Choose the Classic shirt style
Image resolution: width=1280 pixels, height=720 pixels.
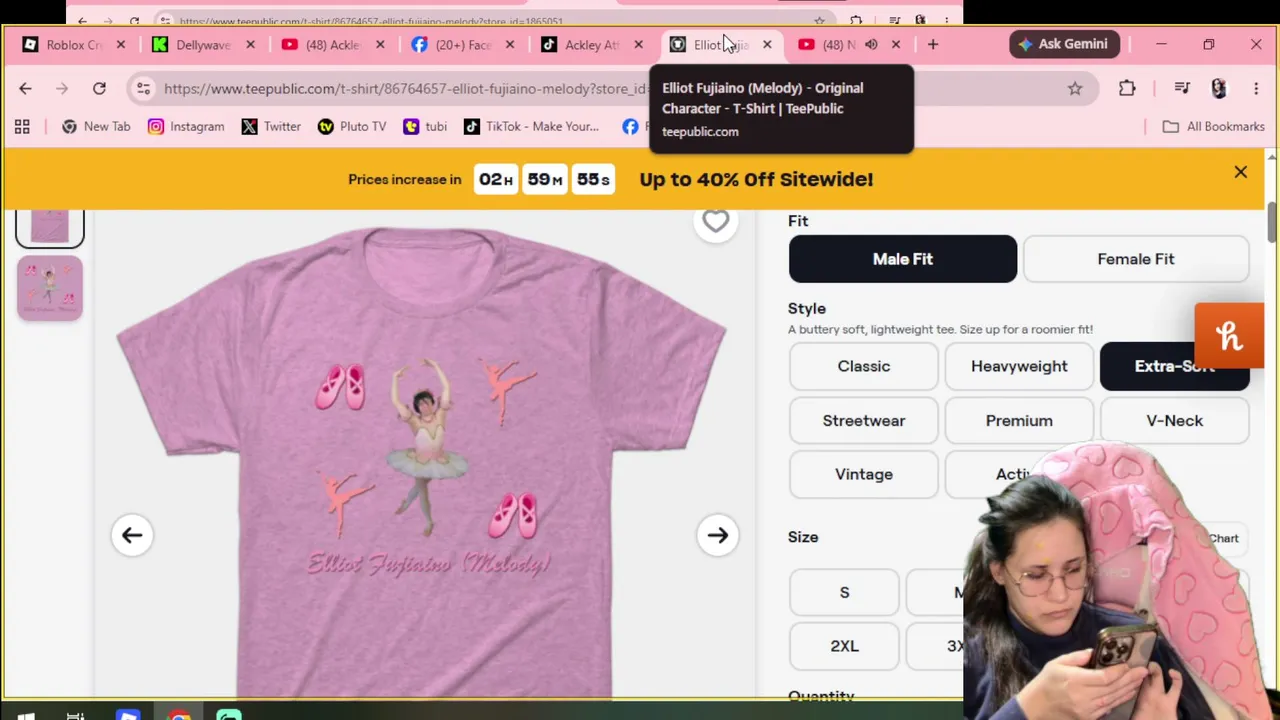click(864, 366)
